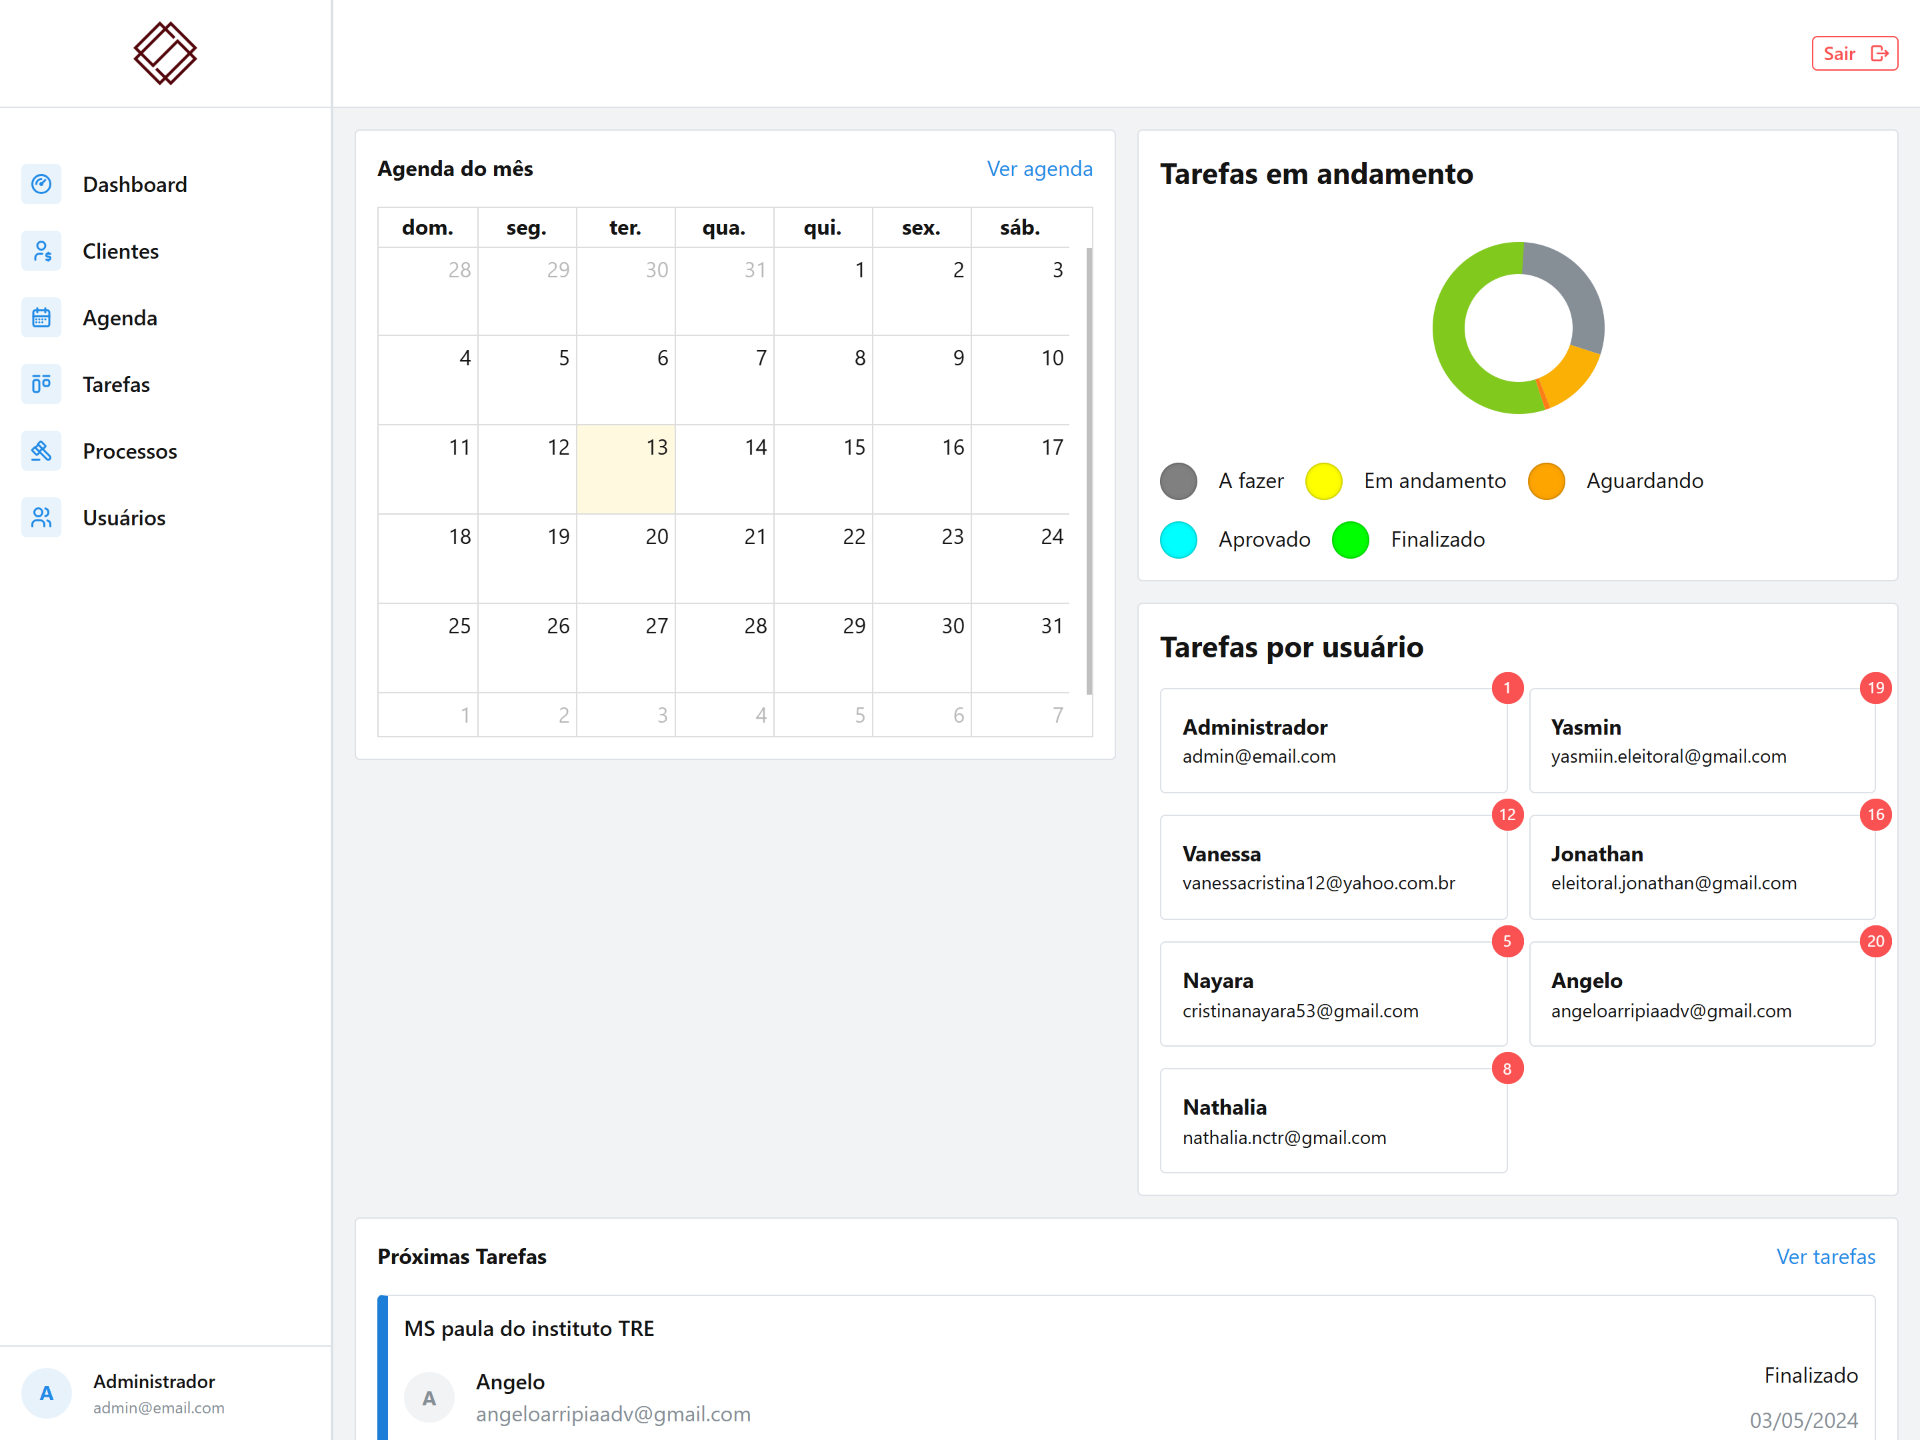The image size is (1920, 1440).
Task: Click the 'qua.' column header in calendar
Action: pos(724,228)
